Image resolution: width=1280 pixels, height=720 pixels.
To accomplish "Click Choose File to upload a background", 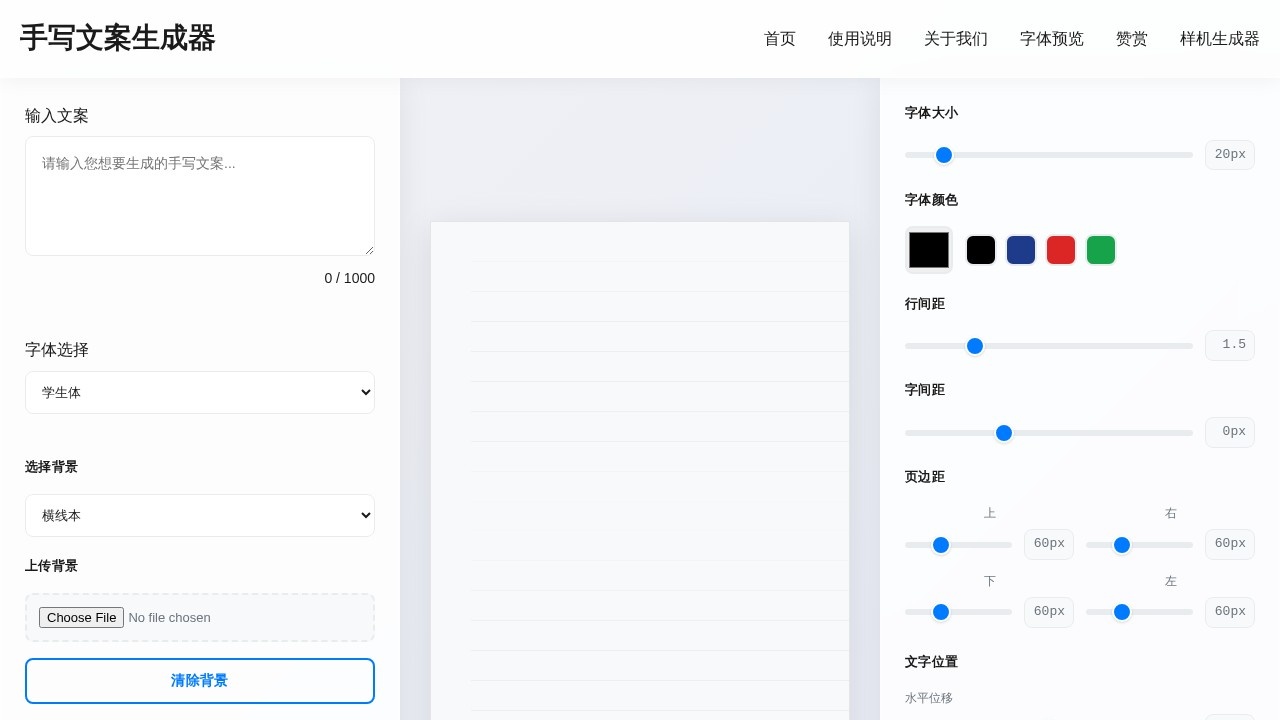I will [x=81, y=617].
